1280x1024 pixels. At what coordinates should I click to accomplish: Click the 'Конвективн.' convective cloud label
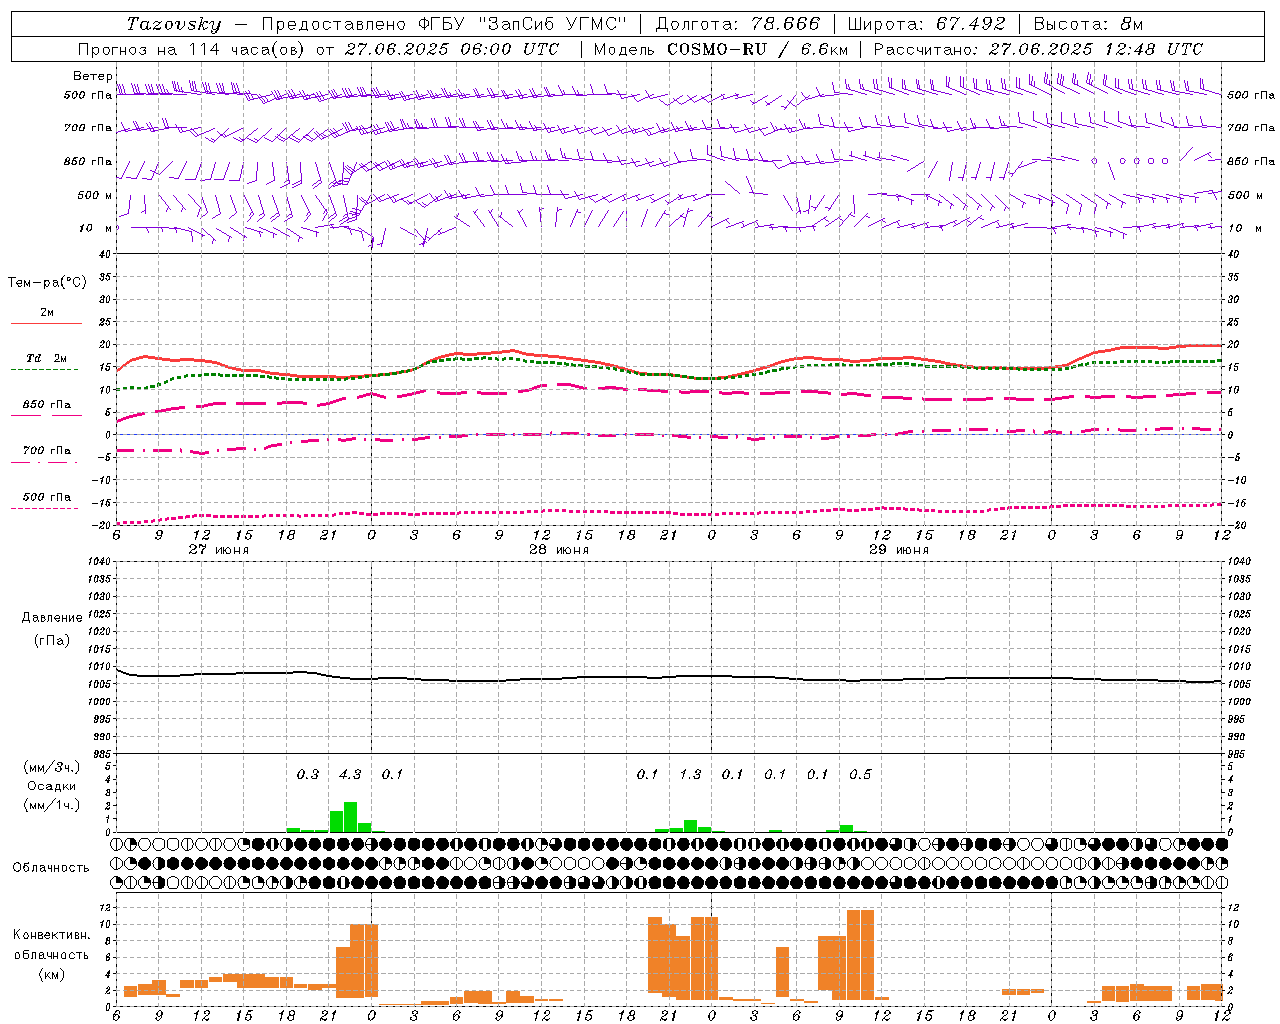(52, 935)
